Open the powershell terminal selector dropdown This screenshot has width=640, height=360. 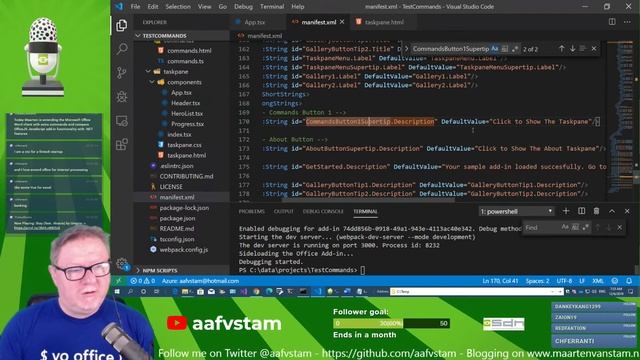click(x=516, y=211)
